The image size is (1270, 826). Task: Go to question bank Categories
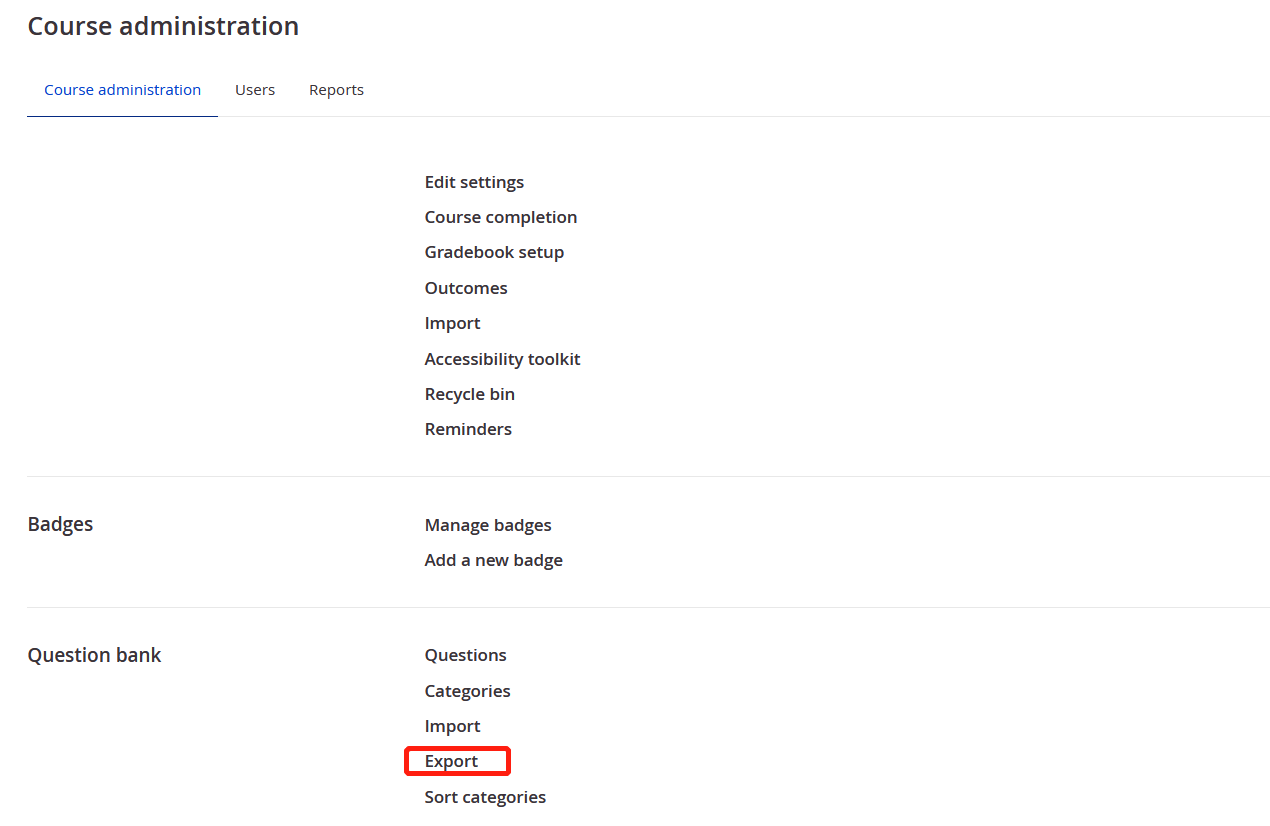click(x=468, y=691)
